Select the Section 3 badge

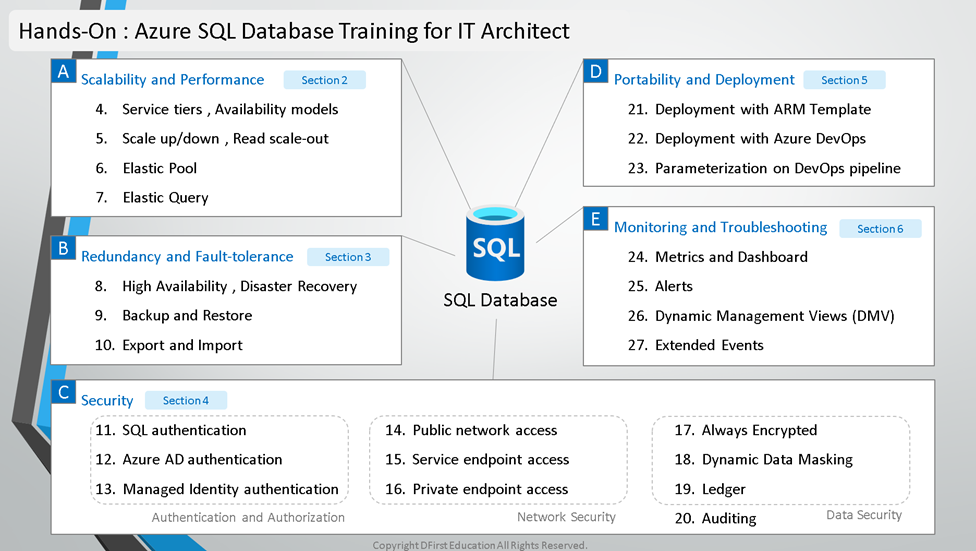348,257
